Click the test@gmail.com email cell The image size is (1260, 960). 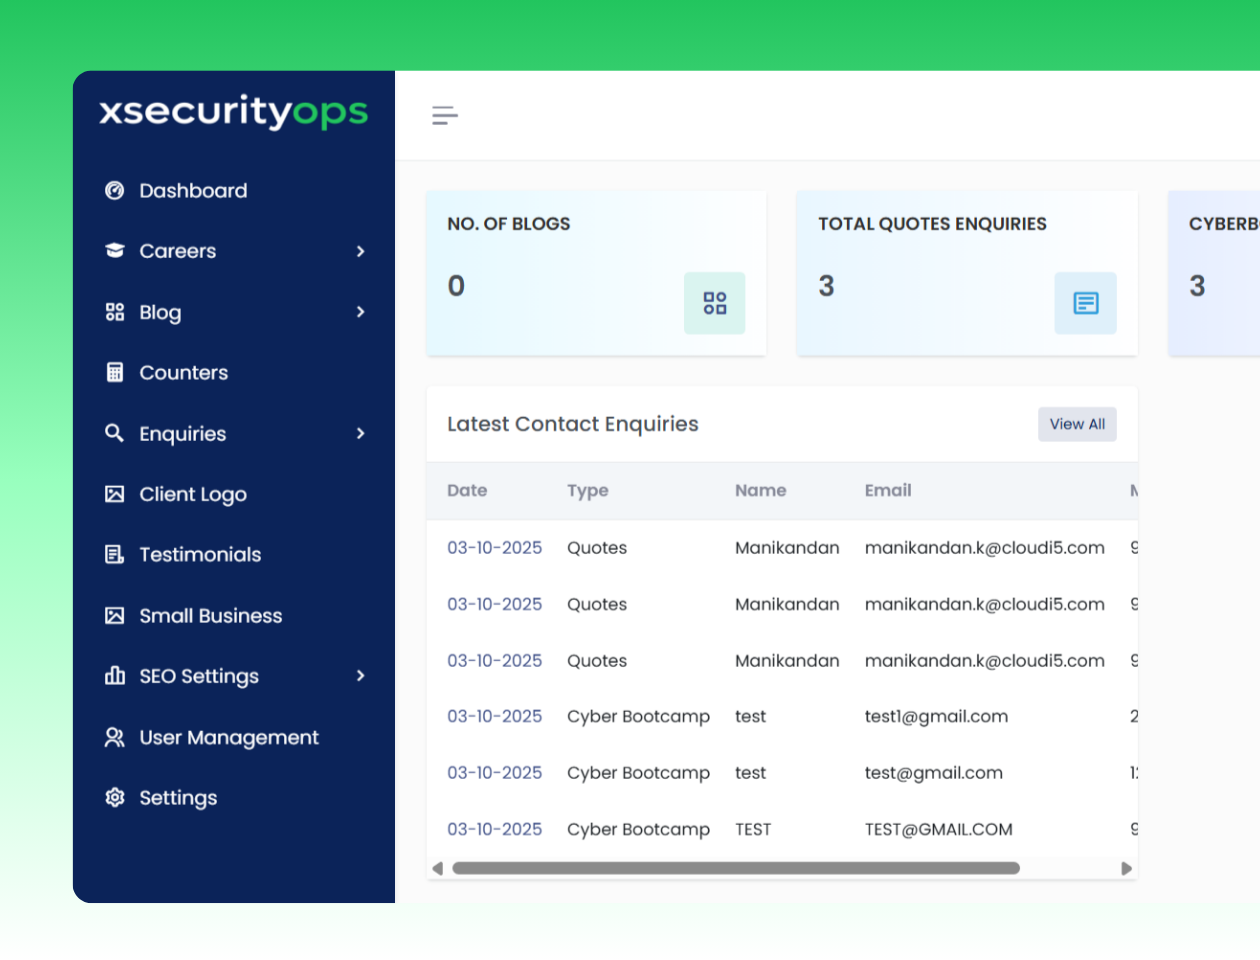coord(934,773)
